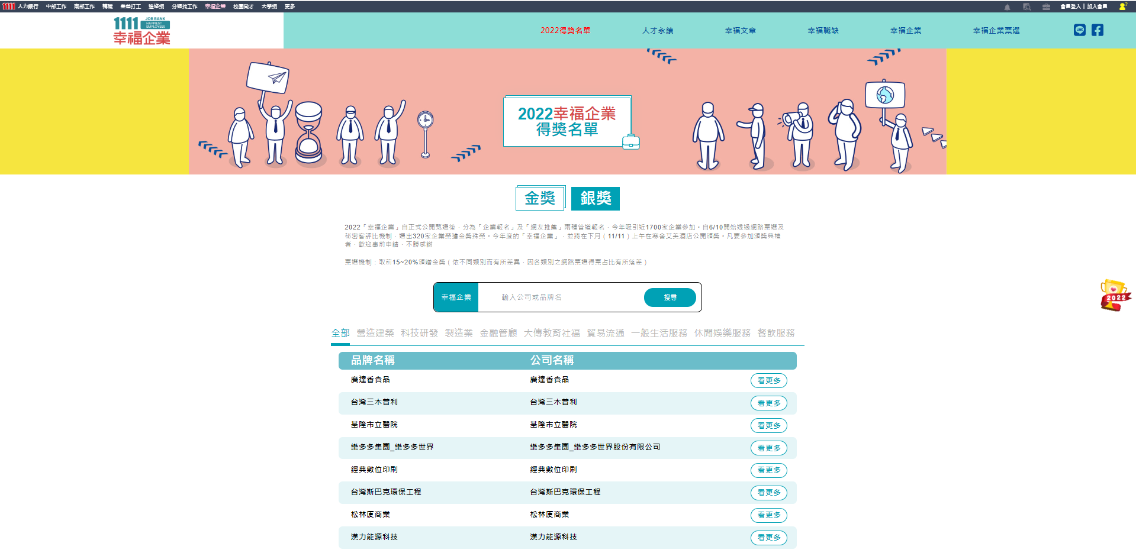Open 幸福企業票選 in navigation
1136x553 pixels.
pyautogui.click(x=996, y=31)
